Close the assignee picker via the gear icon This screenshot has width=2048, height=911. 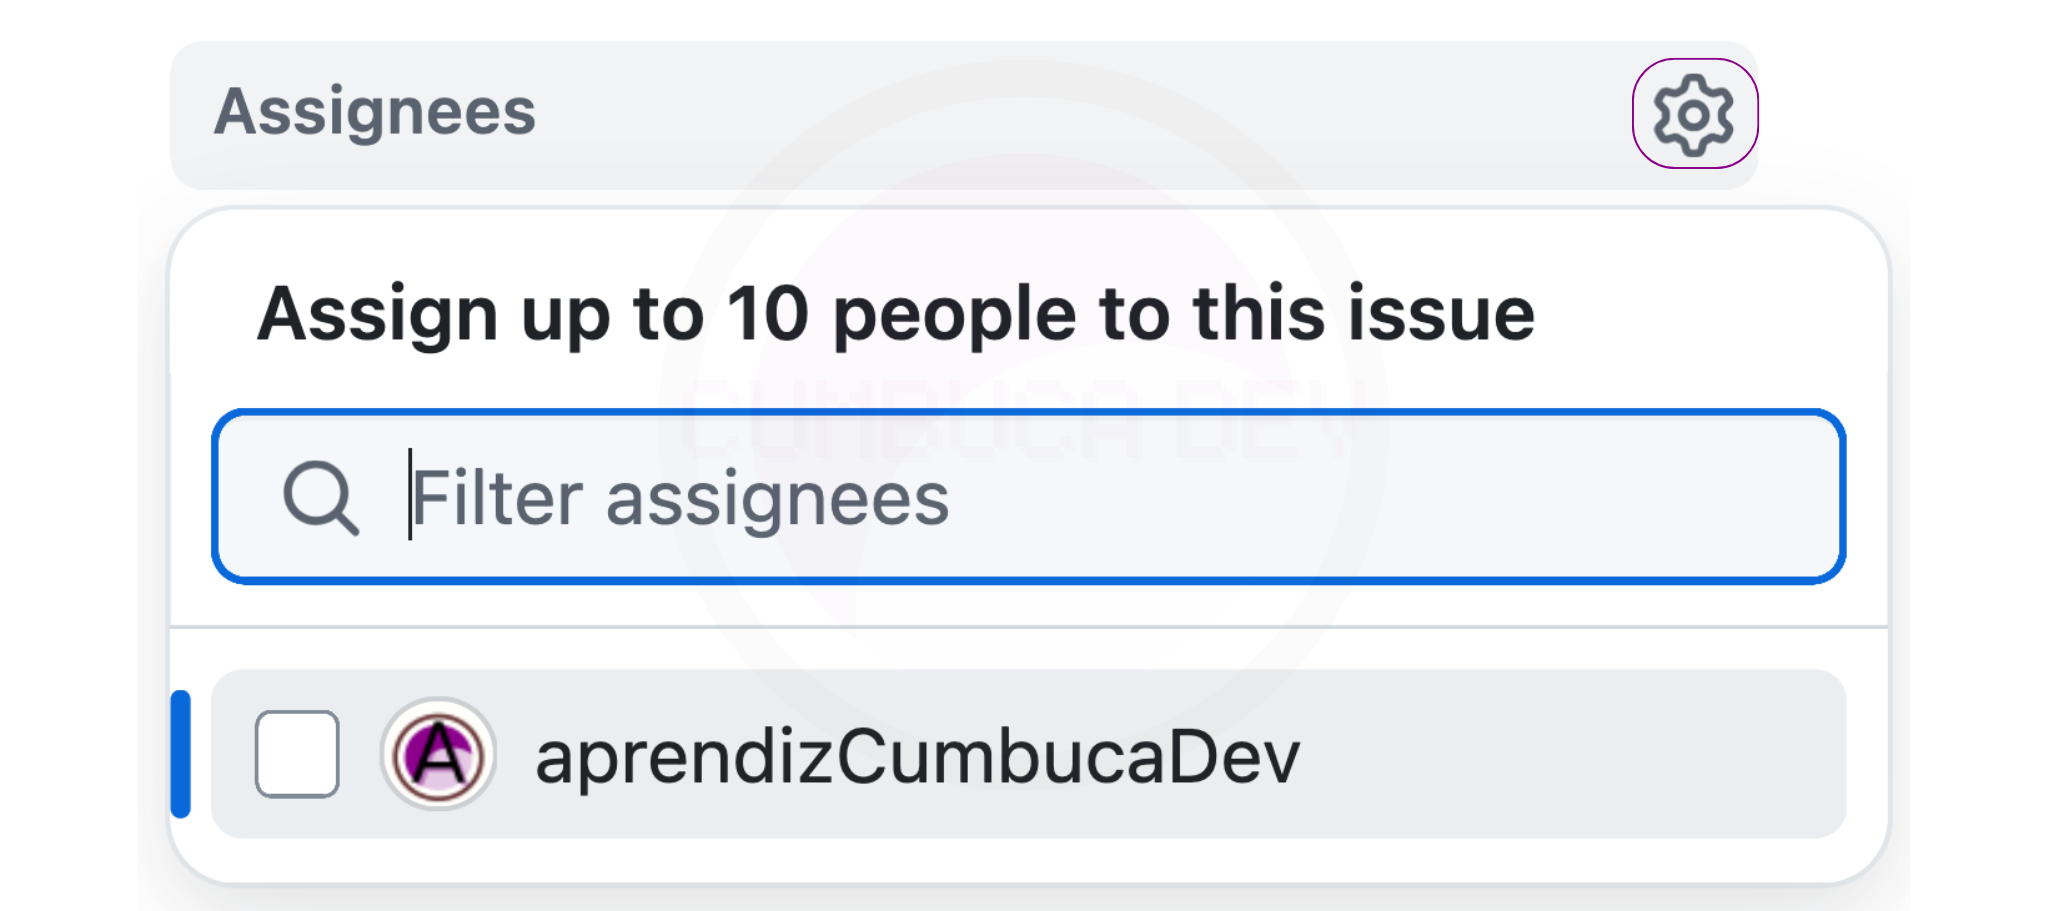(1694, 114)
